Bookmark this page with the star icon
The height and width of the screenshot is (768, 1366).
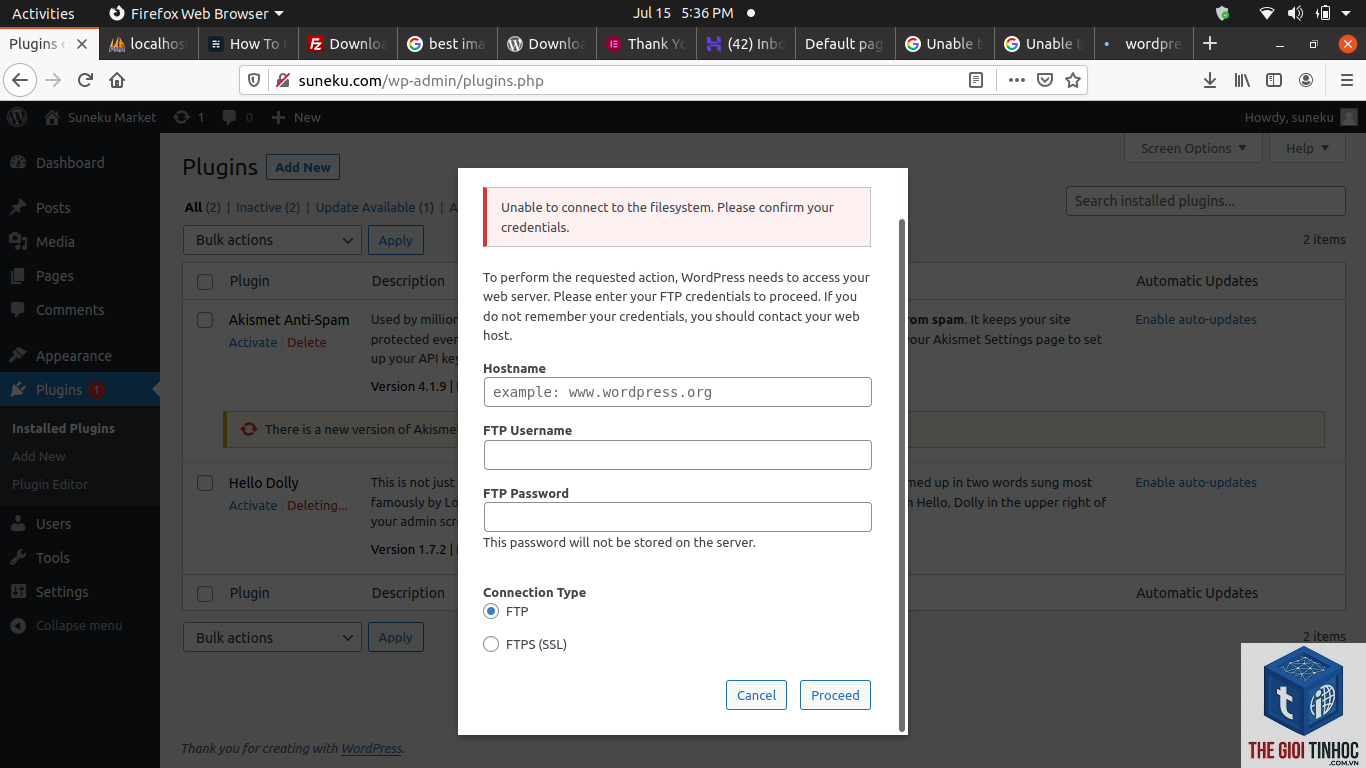tap(1073, 80)
